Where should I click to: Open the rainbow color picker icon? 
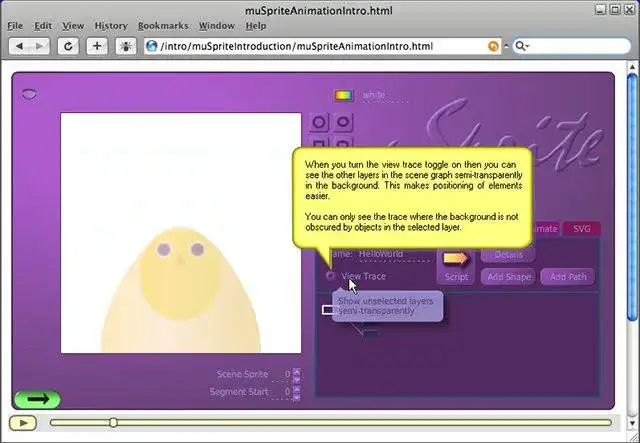coord(344,96)
